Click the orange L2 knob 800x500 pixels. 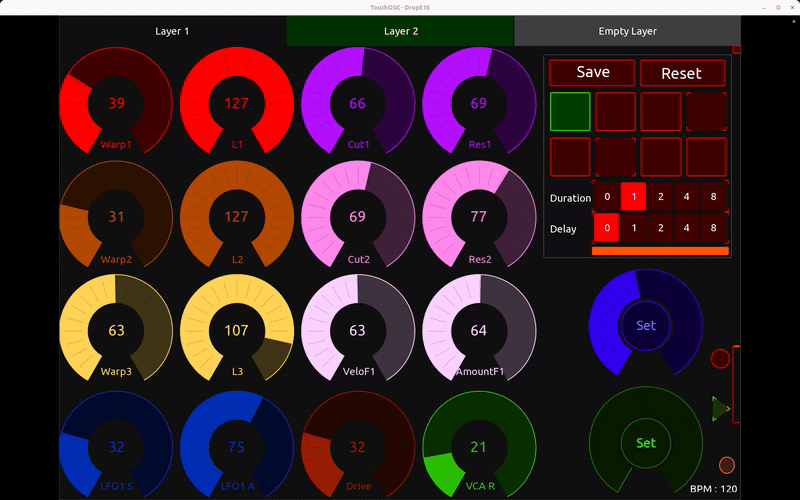[x=237, y=214]
